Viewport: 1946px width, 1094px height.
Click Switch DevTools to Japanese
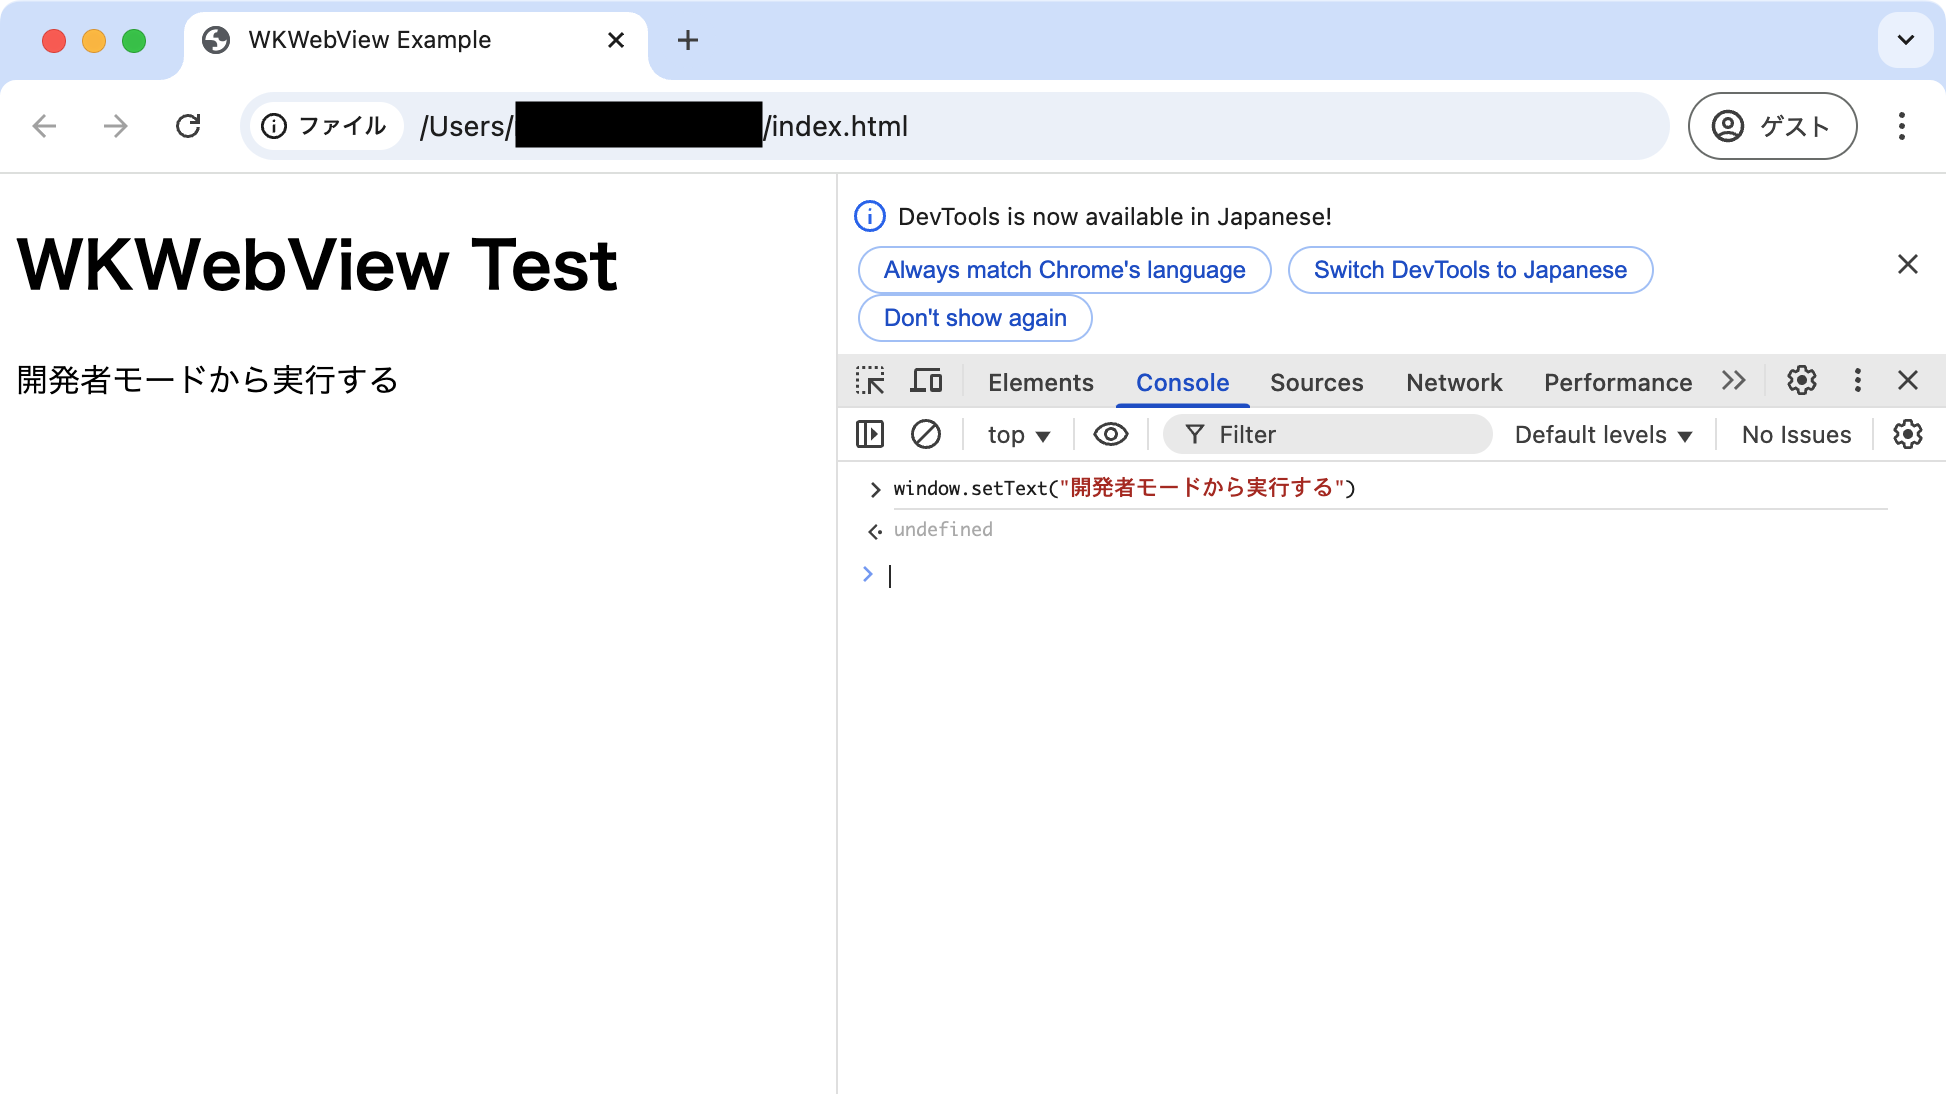1470,269
